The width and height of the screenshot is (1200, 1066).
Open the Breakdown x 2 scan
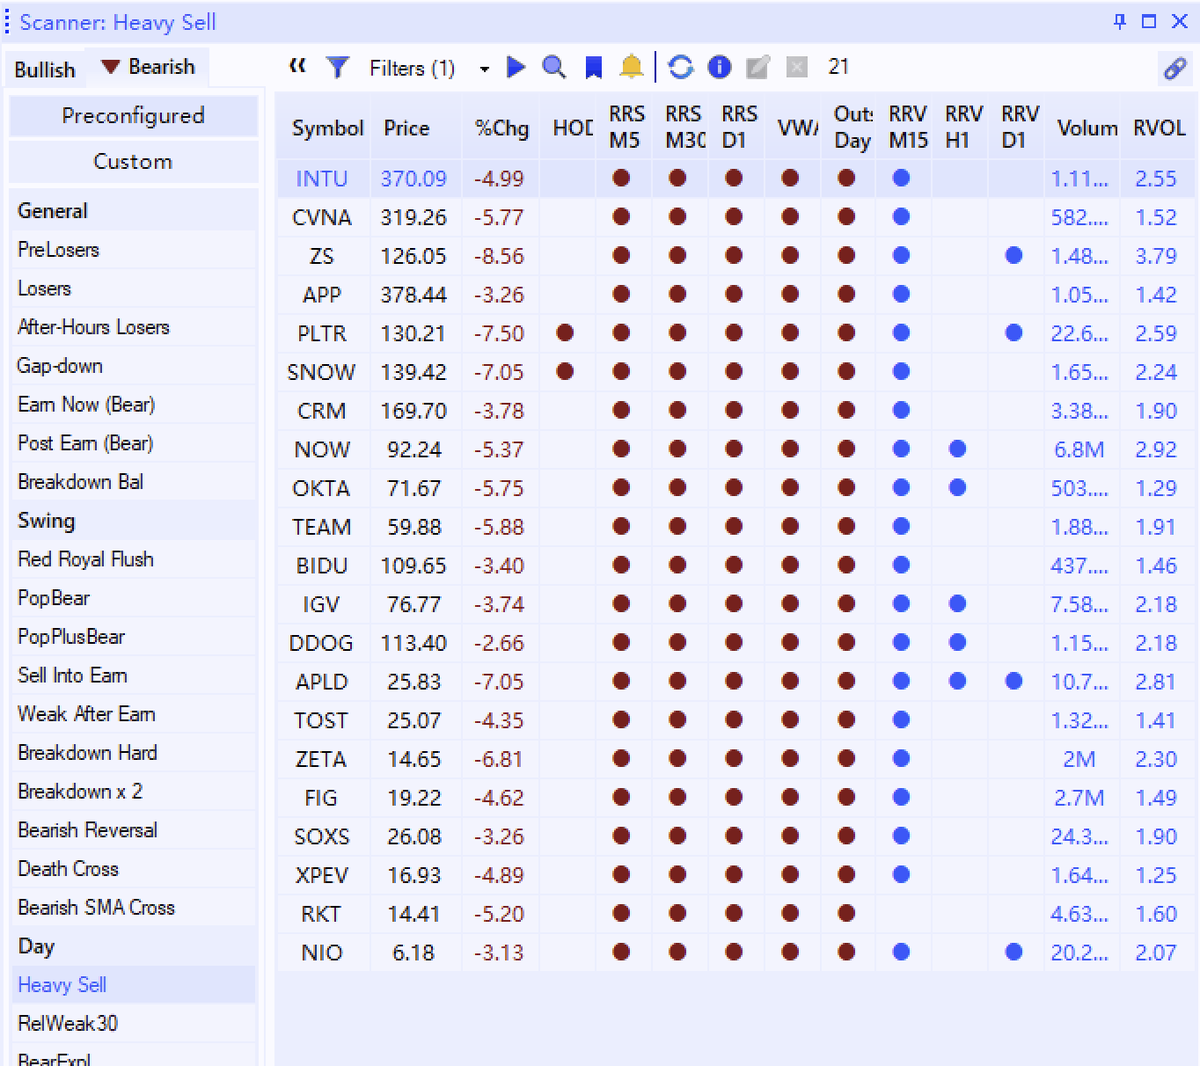[x=133, y=792]
